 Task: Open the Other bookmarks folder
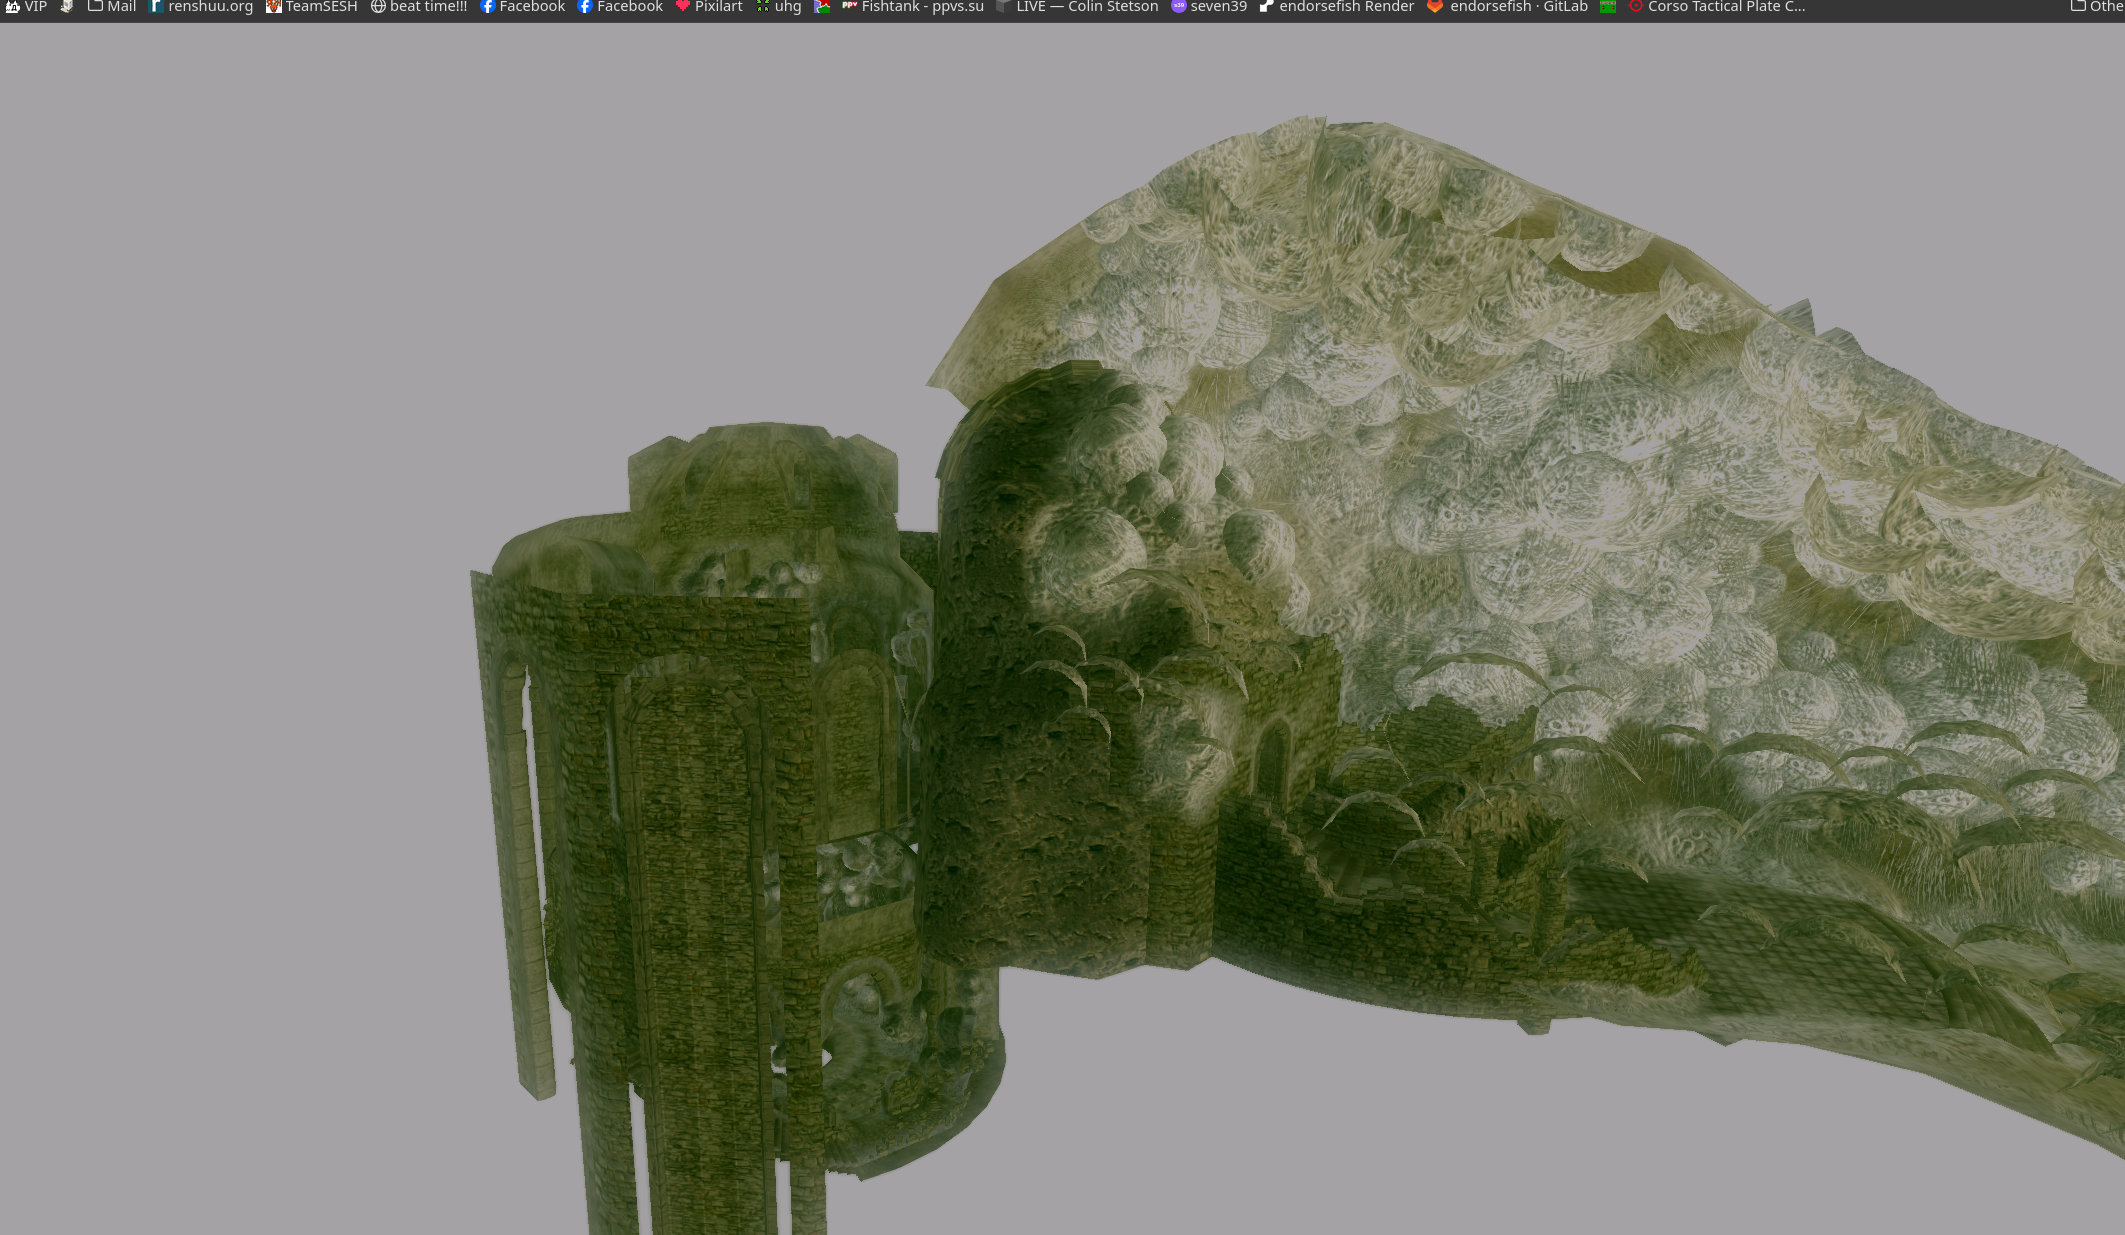2097,7
